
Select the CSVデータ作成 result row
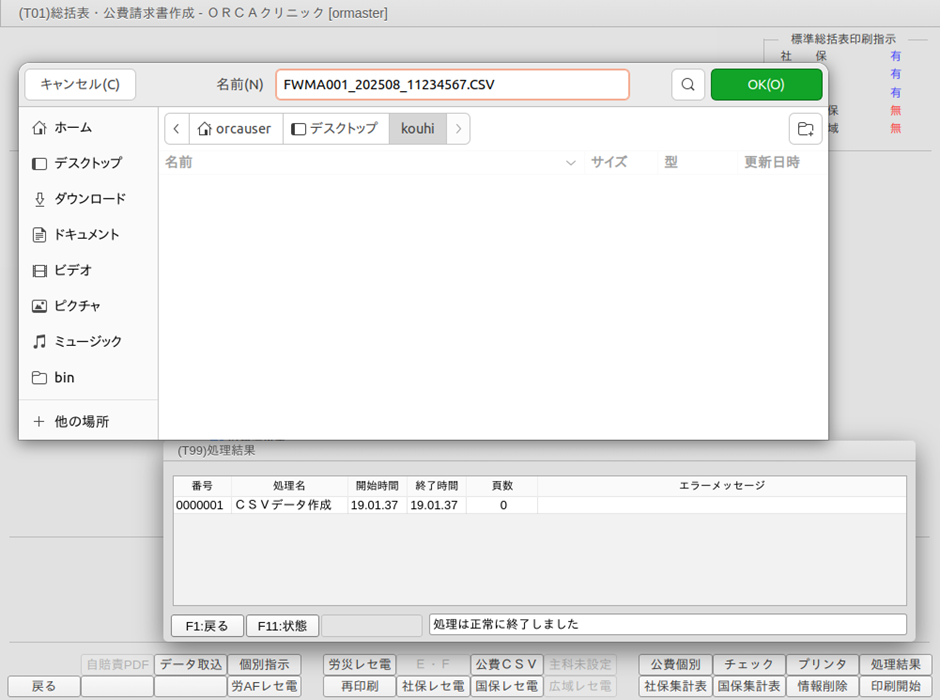(x=400, y=506)
